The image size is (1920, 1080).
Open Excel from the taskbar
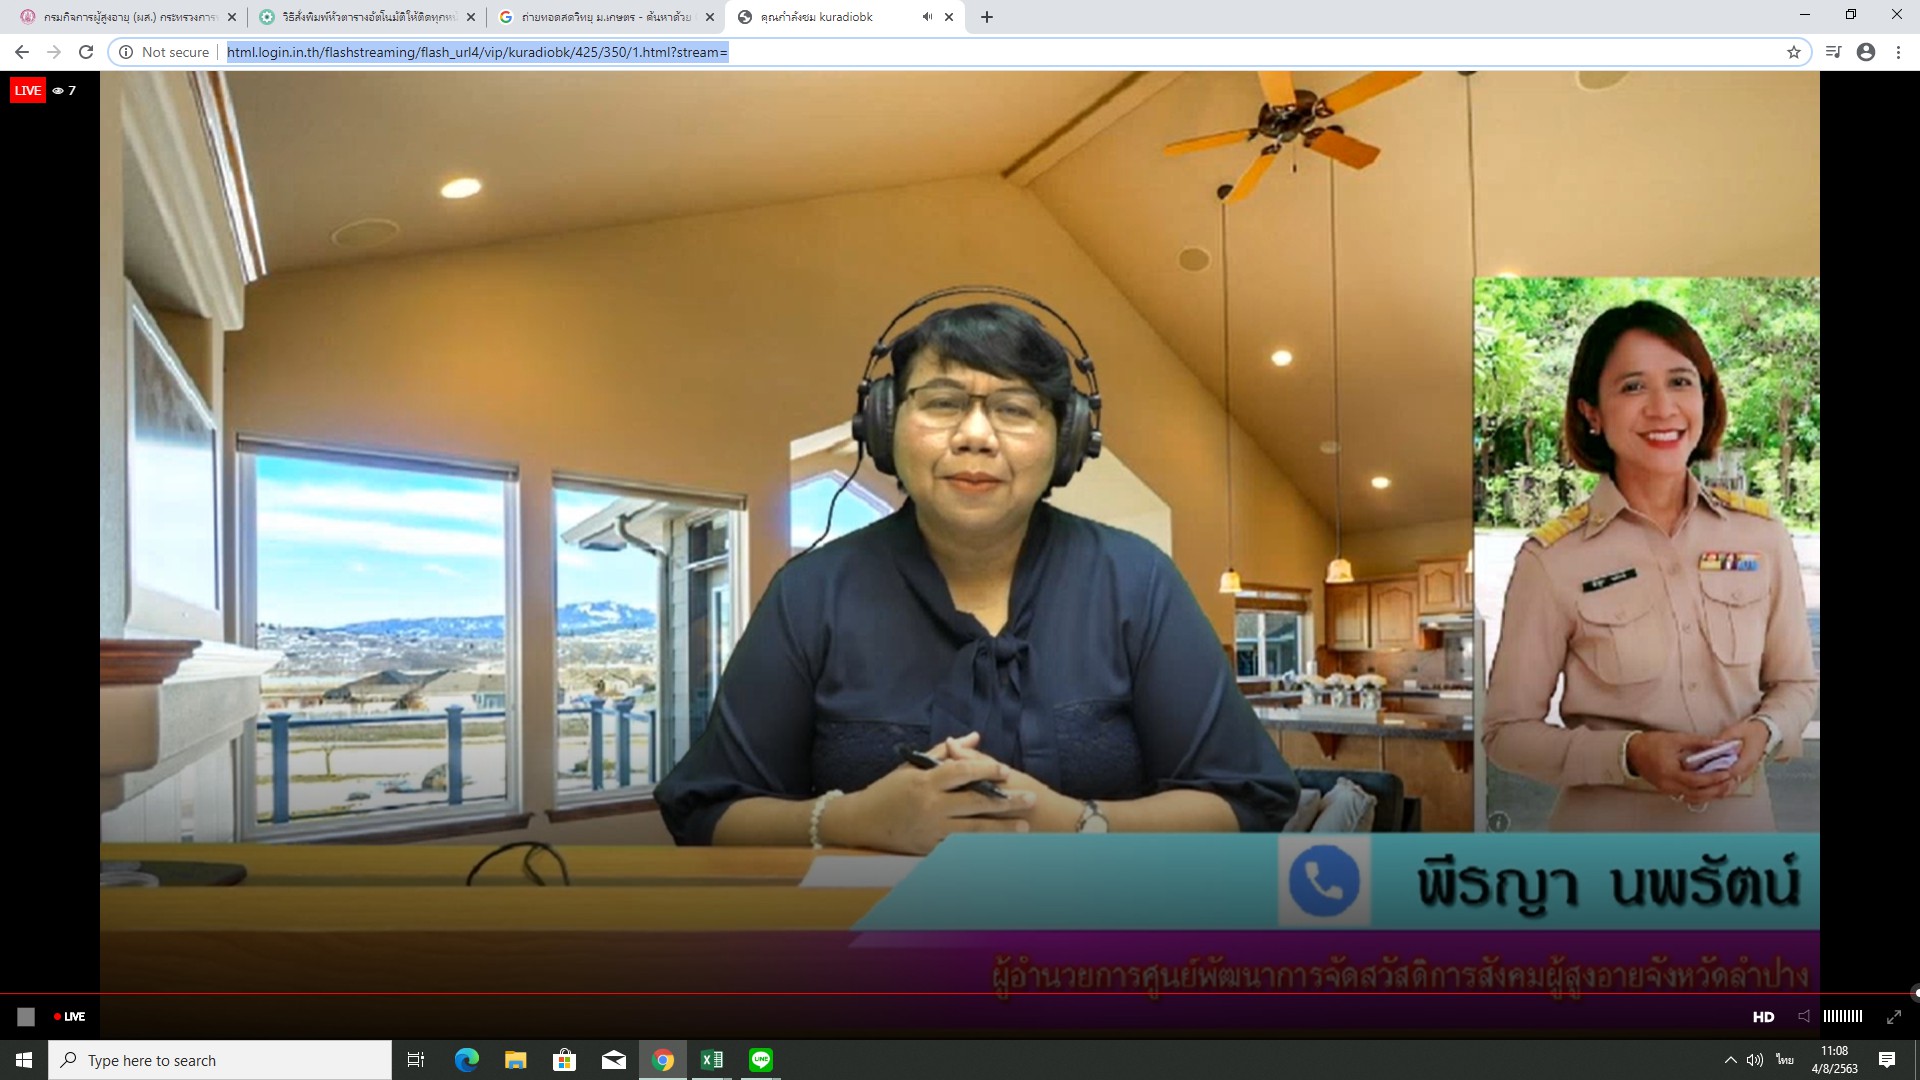pyautogui.click(x=712, y=1060)
